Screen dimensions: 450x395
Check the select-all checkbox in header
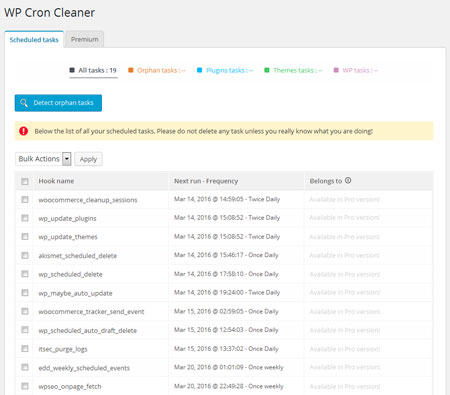tap(25, 181)
